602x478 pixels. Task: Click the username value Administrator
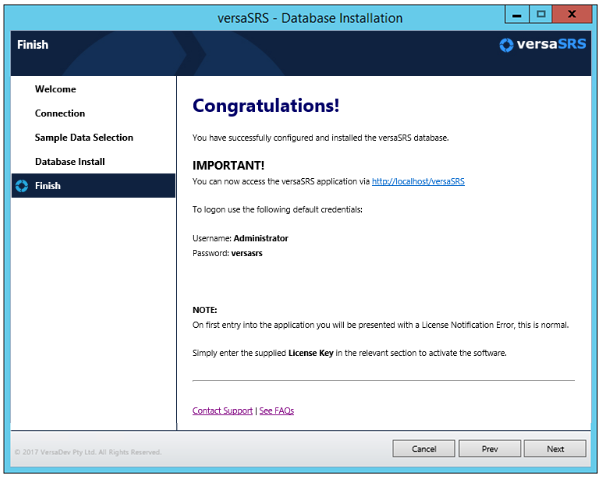click(x=261, y=238)
